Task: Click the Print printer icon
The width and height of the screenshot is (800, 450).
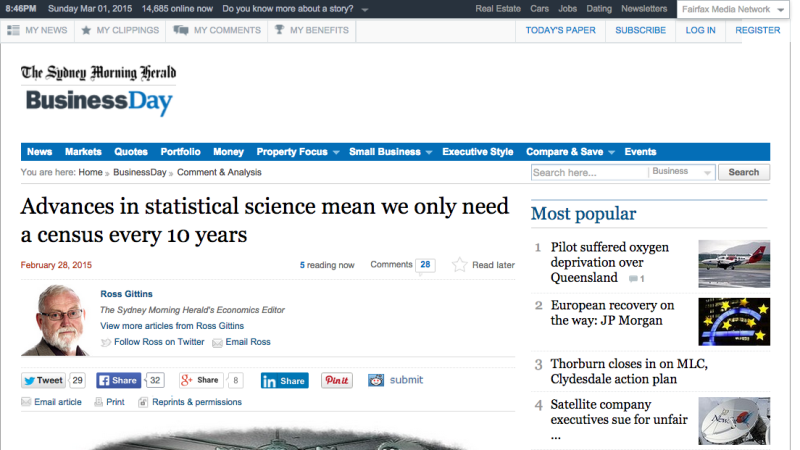Action: [98, 402]
